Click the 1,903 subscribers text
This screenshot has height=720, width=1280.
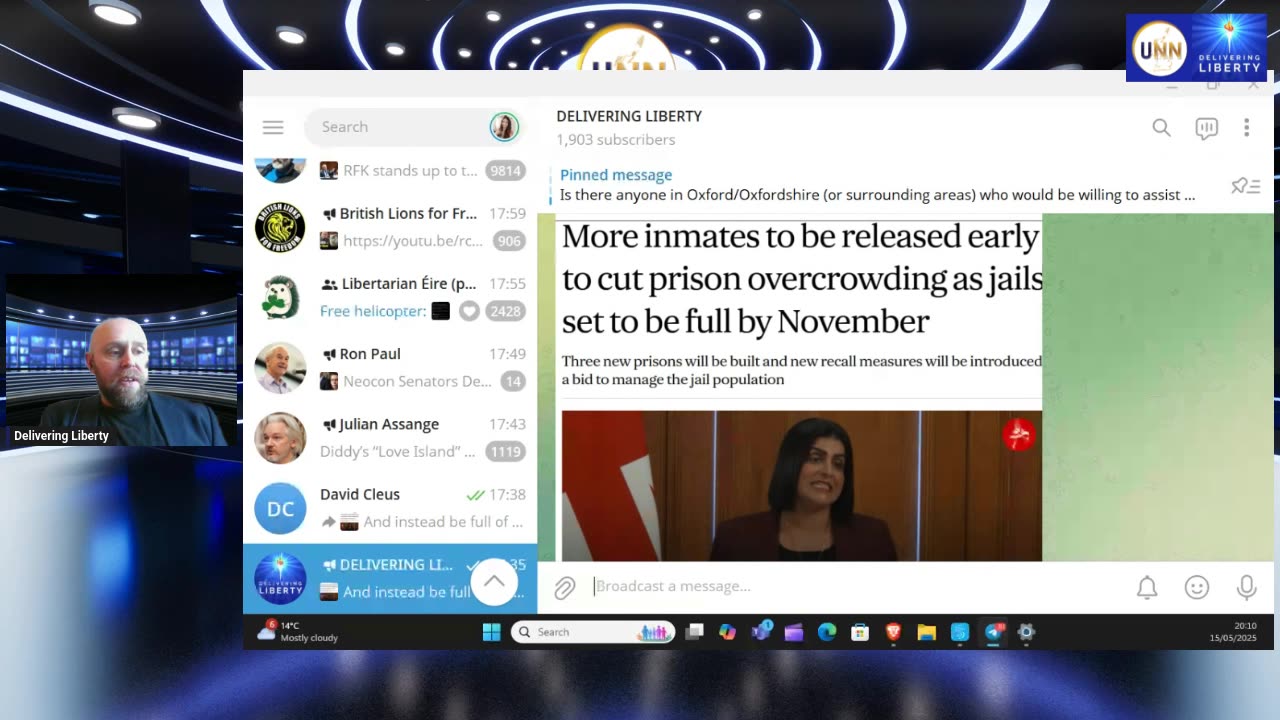[x=616, y=140]
